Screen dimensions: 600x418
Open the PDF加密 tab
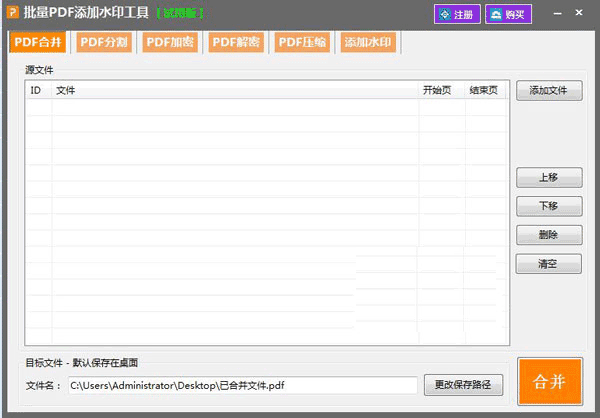pyautogui.click(x=170, y=42)
